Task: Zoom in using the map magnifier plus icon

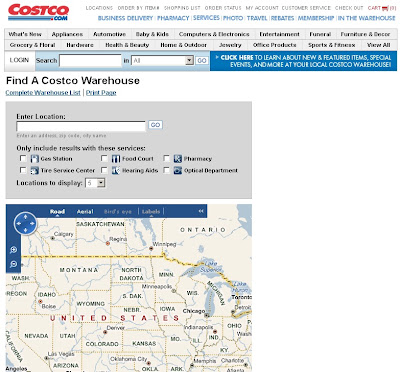Action: point(13,250)
